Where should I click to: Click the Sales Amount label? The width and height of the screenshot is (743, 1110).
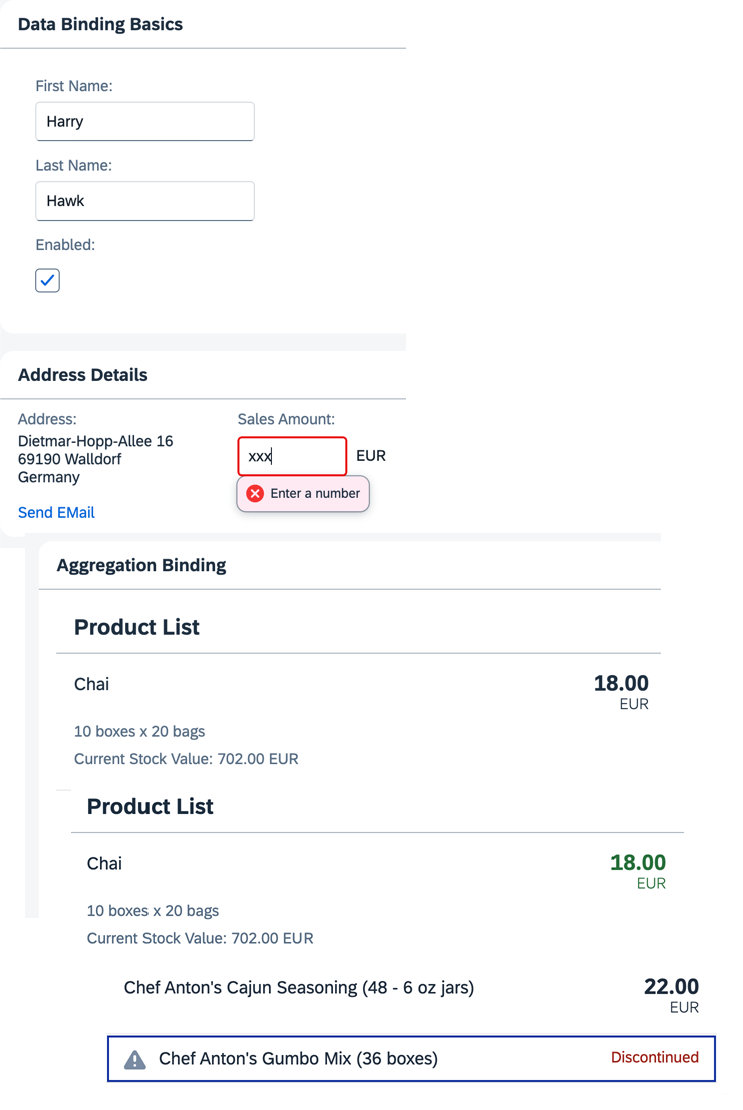pyautogui.click(x=286, y=419)
